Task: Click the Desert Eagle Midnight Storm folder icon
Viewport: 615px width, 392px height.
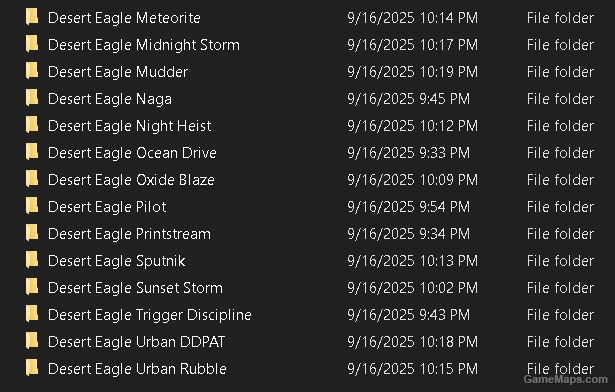Action: (32, 44)
